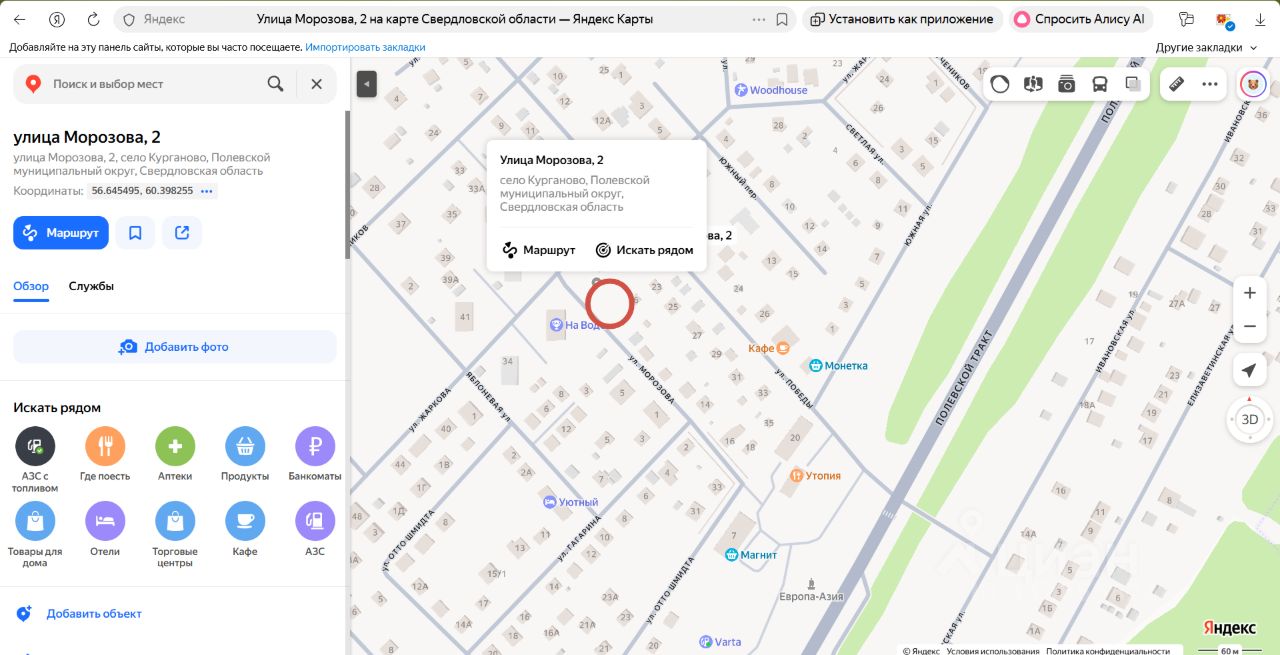This screenshot has height=655, width=1280.
Task: Open the browser downloads arrow
Action: (1259, 19)
